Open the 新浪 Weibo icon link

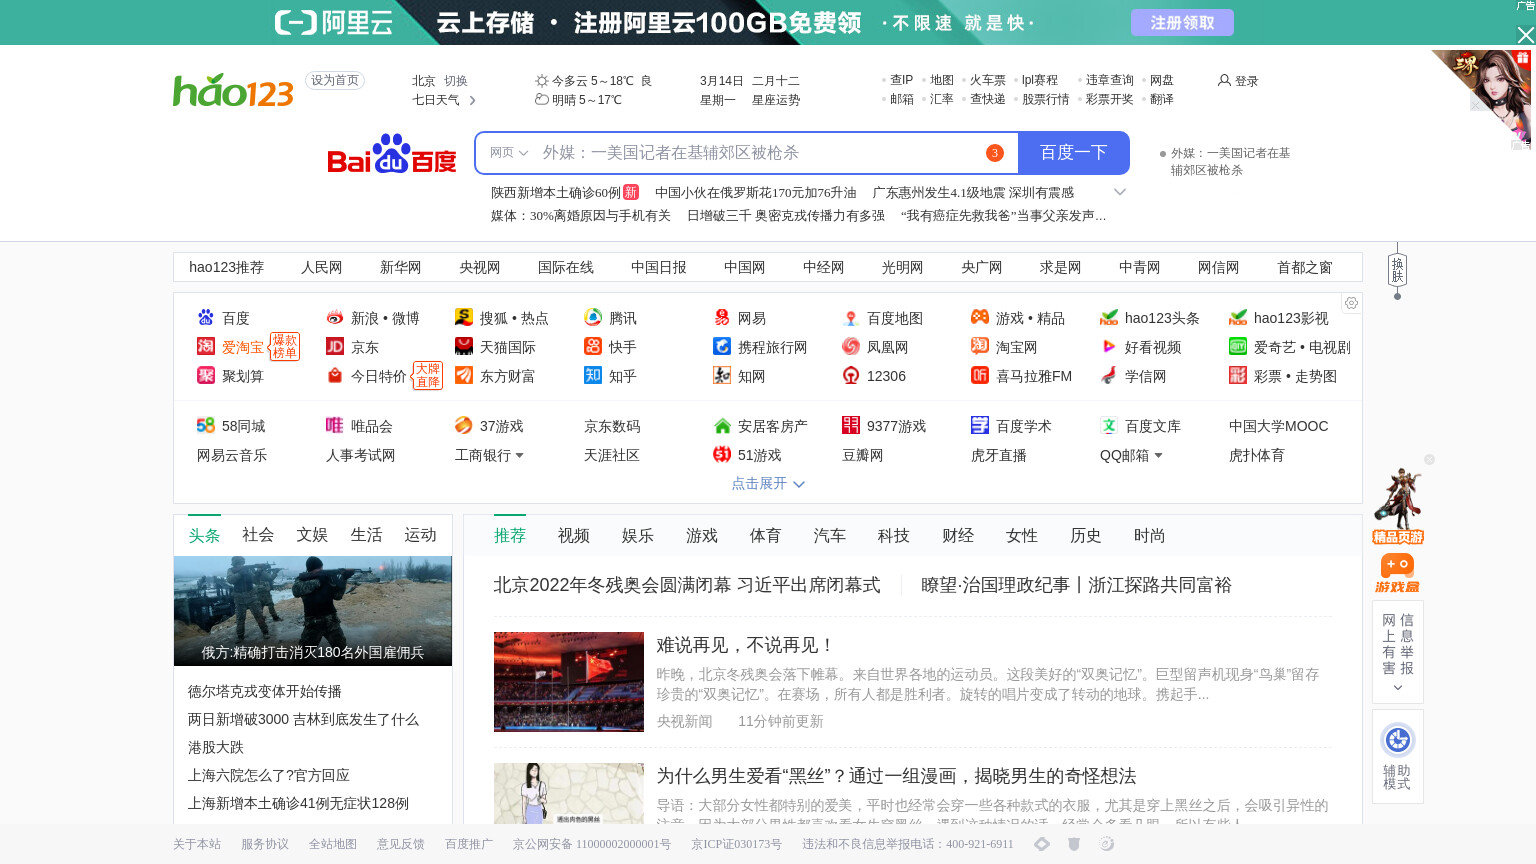(x=335, y=317)
